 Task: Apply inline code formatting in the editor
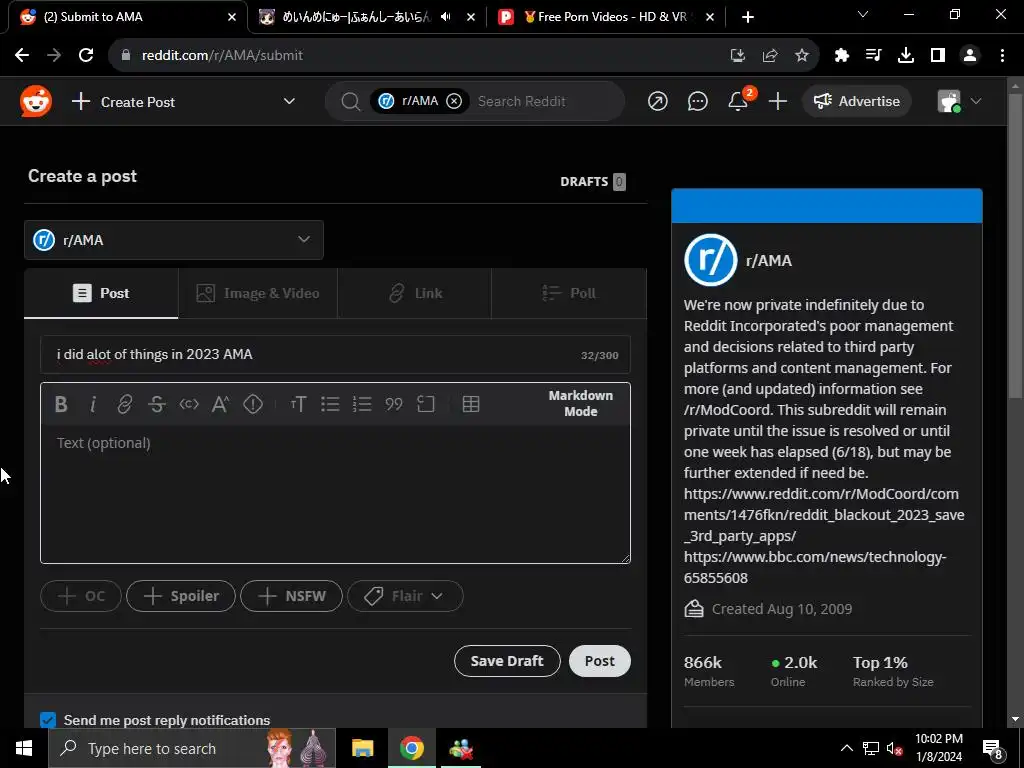[x=189, y=404]
